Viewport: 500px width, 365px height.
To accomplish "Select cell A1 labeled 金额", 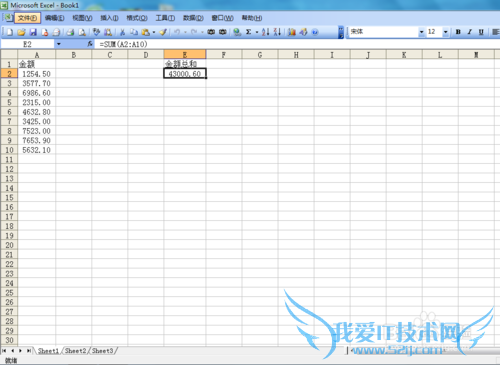I will click(37, 64).
